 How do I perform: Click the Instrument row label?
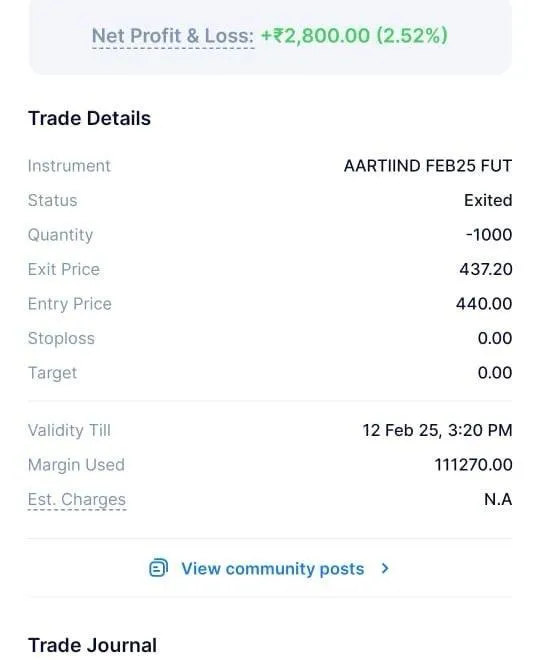69,166
